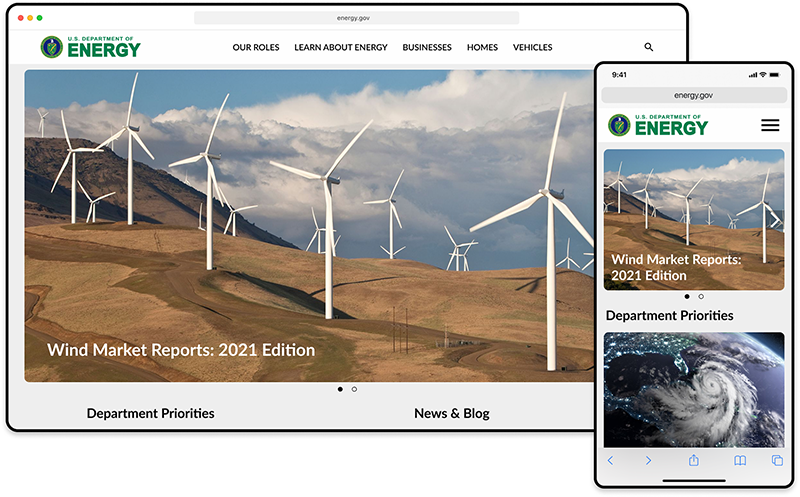Click Department Priorities heading on desktop
The image size is (800, 497).
click(151, 413)
